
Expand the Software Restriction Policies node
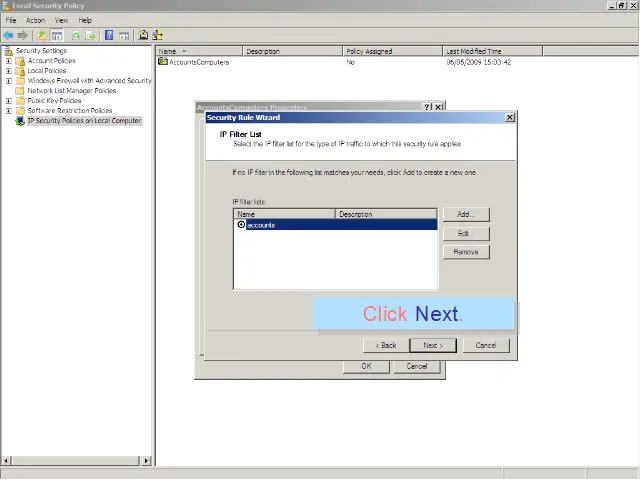point(9,111)
